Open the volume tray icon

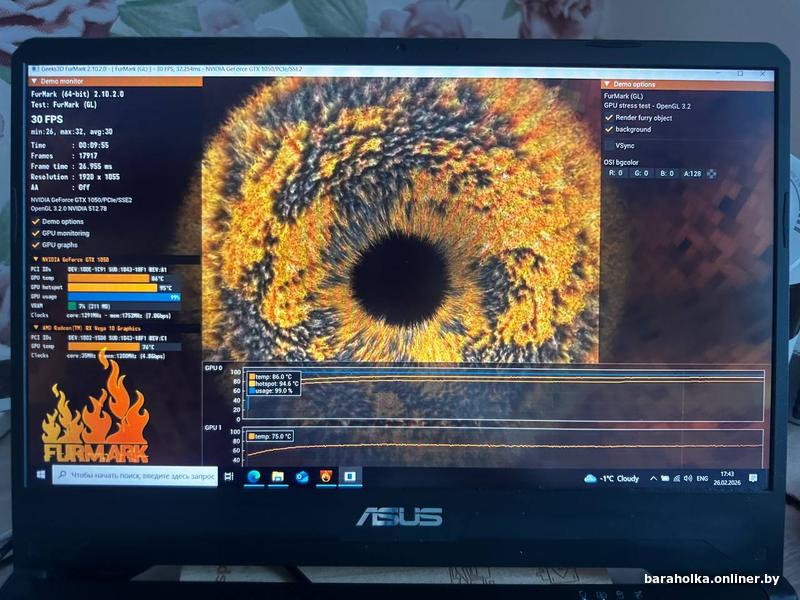[x=688, y=479]
